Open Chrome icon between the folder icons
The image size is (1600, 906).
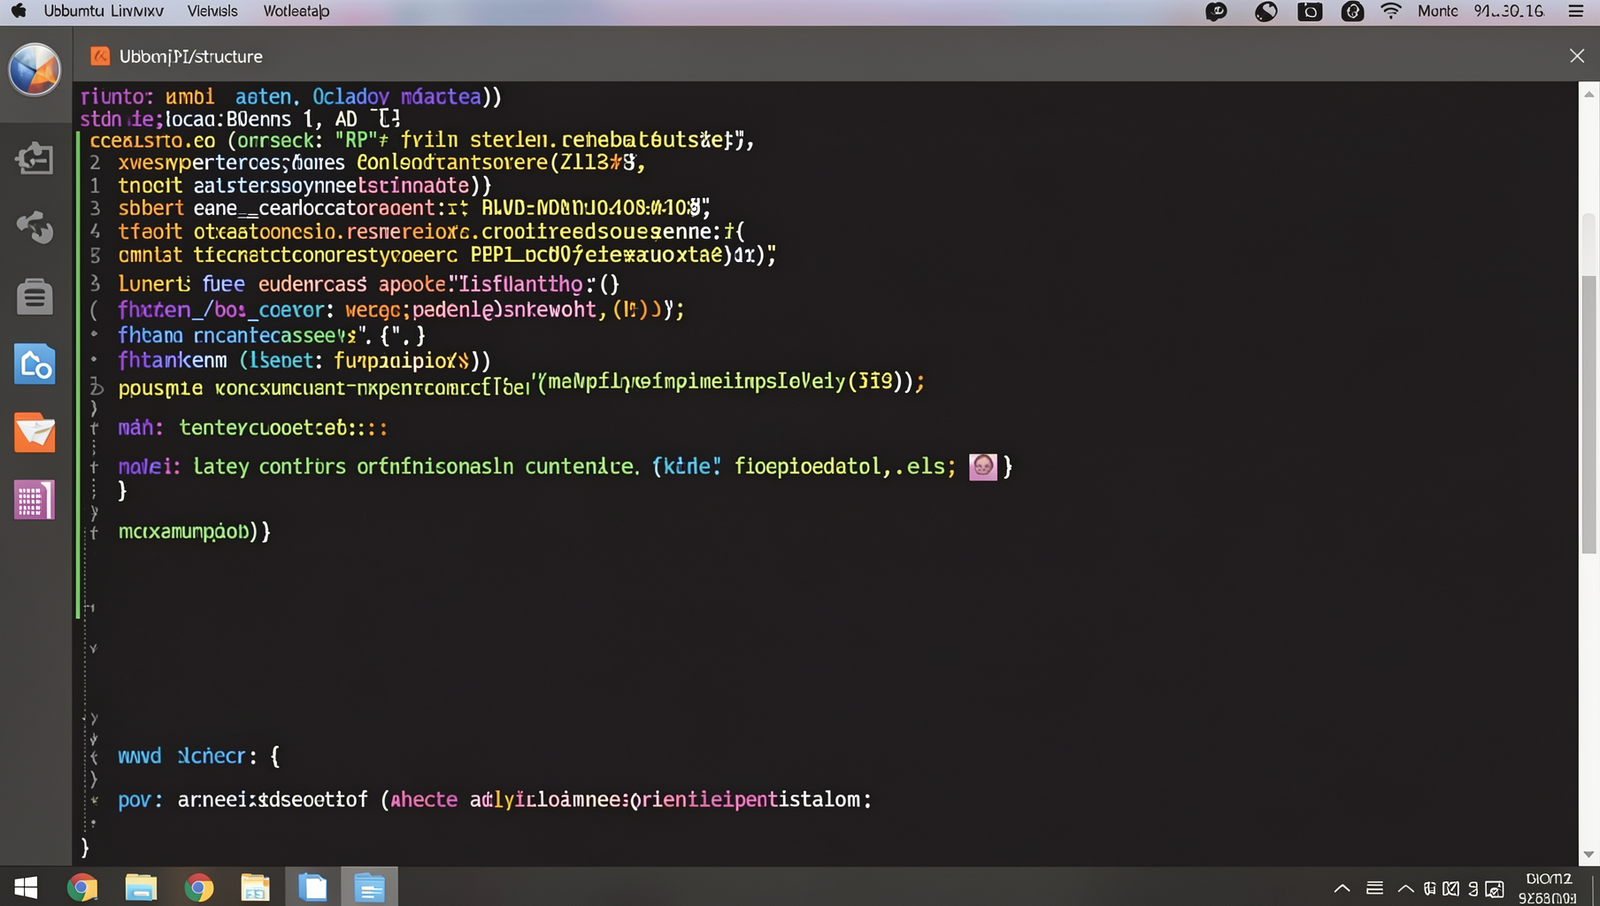click(x=199, y=887)
